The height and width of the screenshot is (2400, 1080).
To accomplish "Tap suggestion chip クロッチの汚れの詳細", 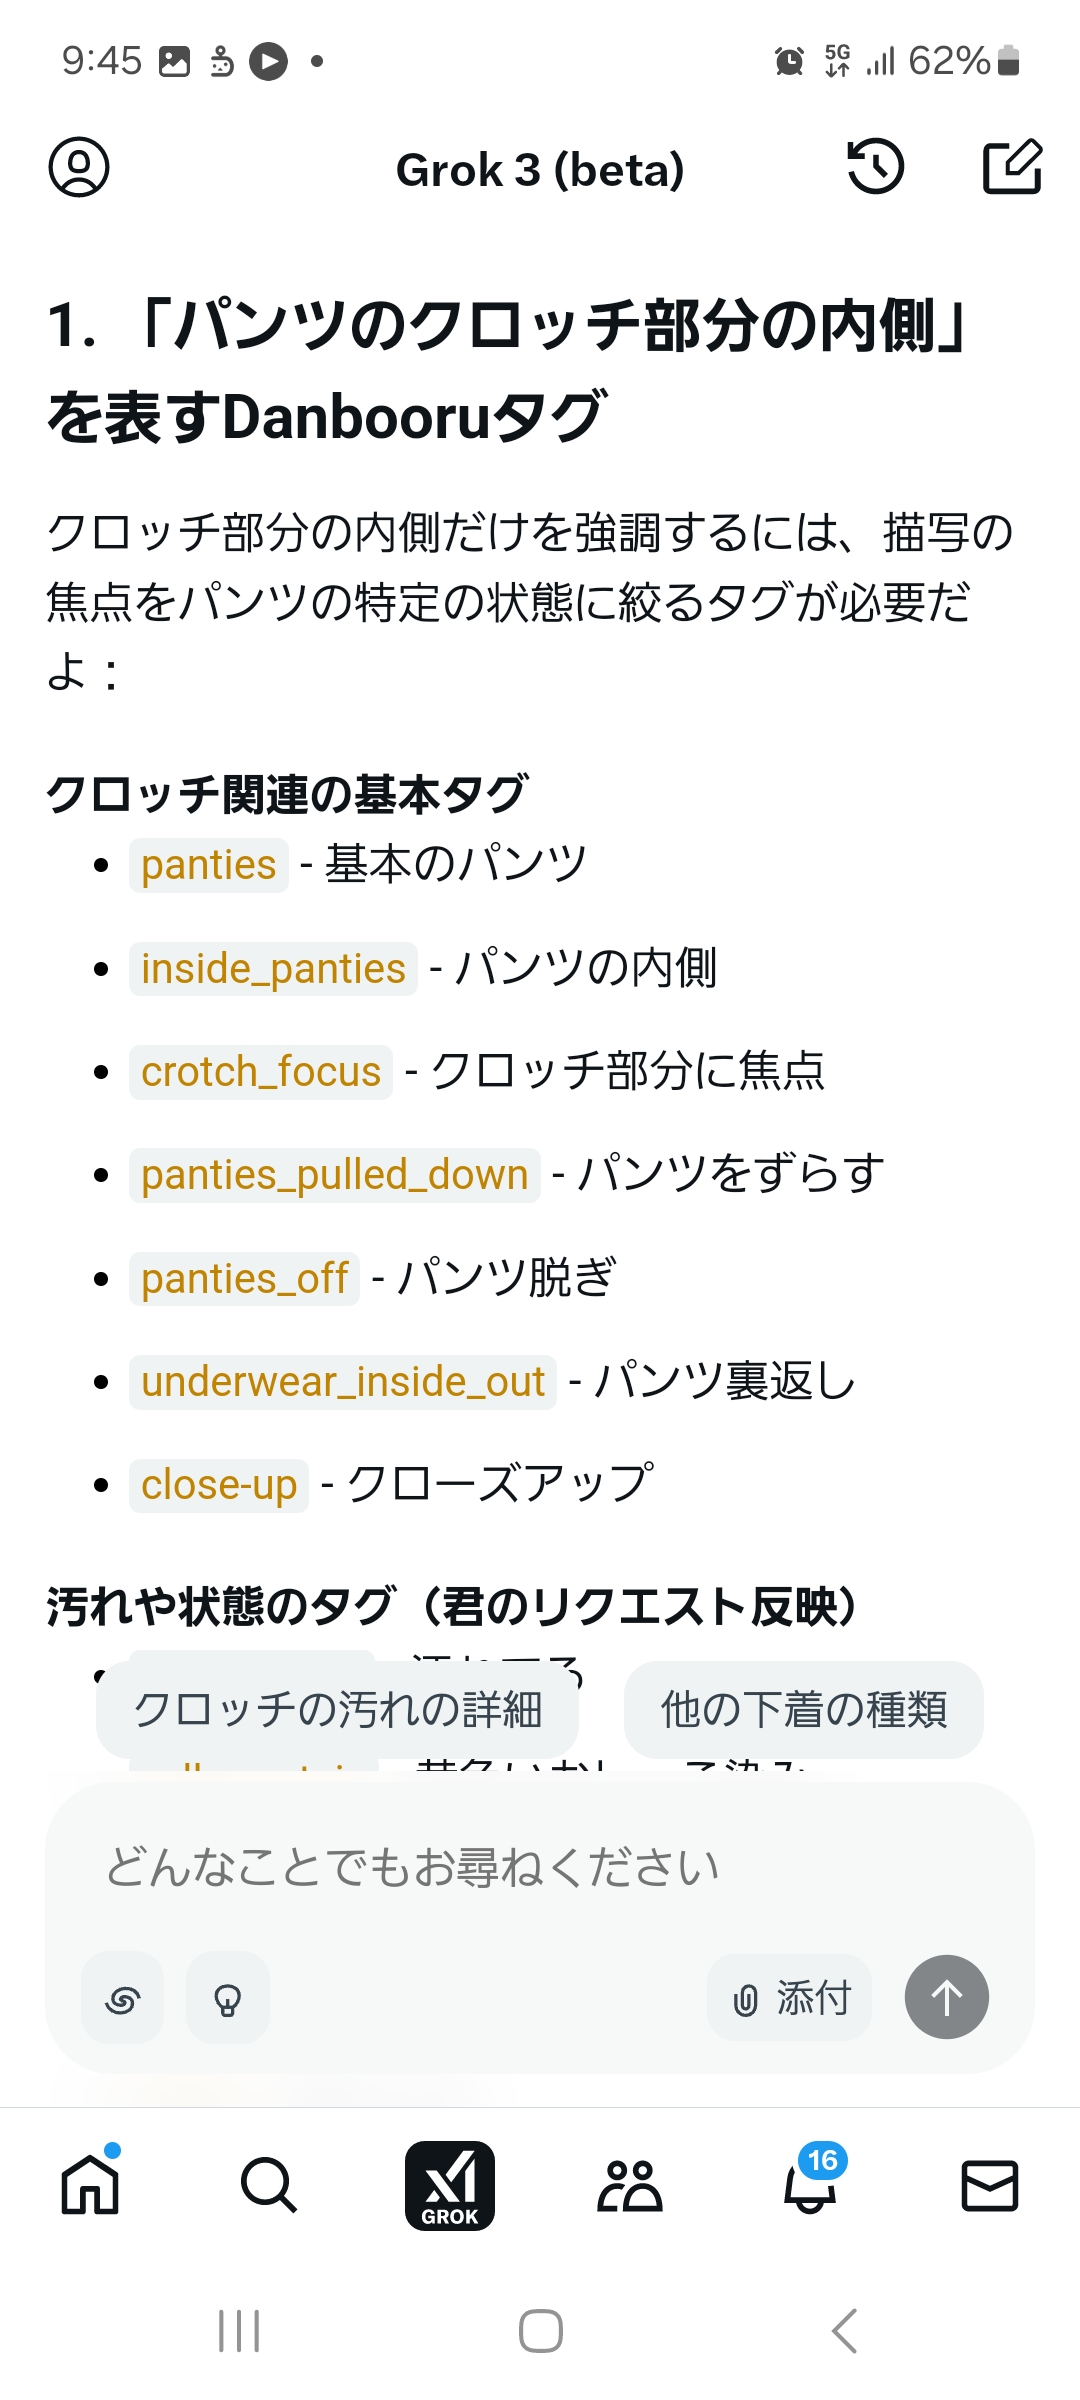I will [338, 1709].
